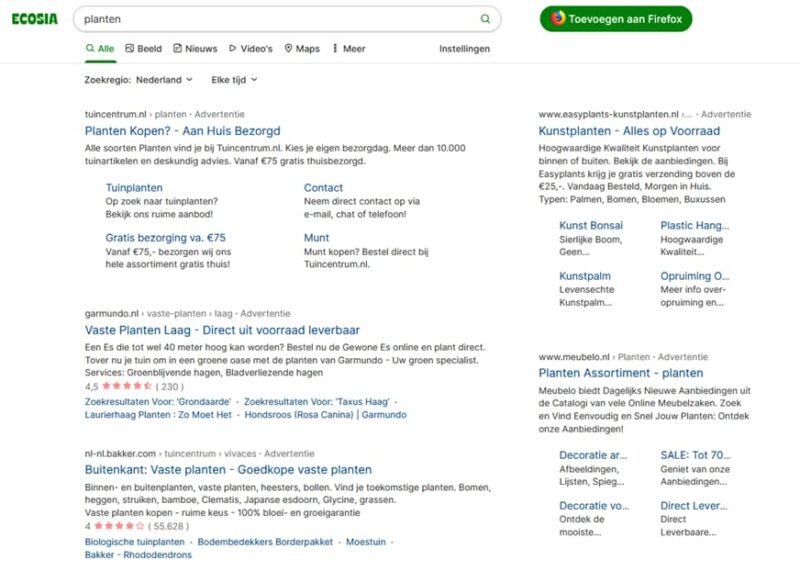Viewport: 800px width, 571px height.
Task: Click the magnifier search icon in search box
Action: tap(485, 19)
